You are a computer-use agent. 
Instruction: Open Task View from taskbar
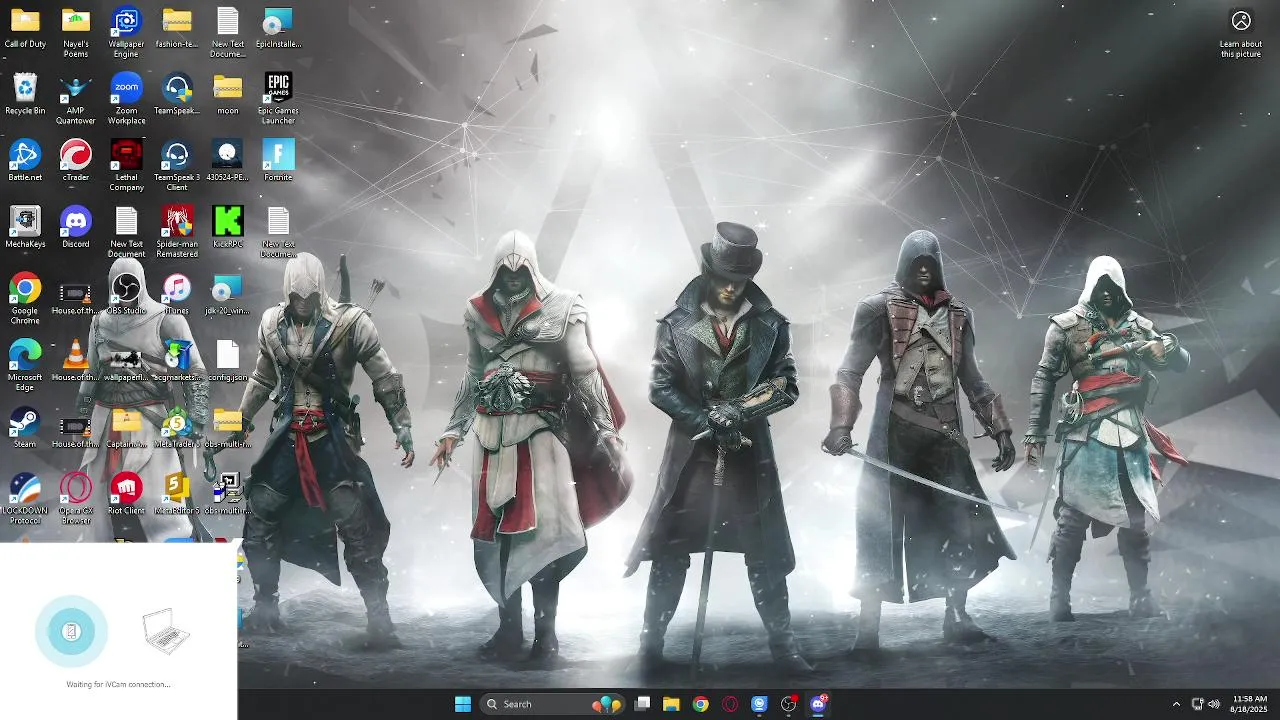[x=643, y=704]
